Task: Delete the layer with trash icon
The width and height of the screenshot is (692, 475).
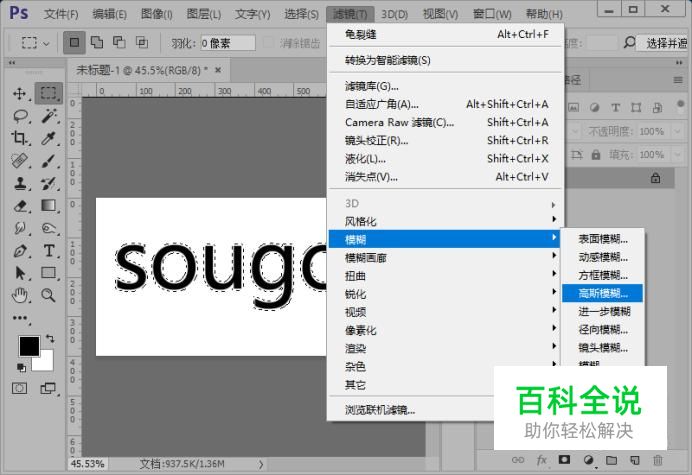Action: (658, 460)
